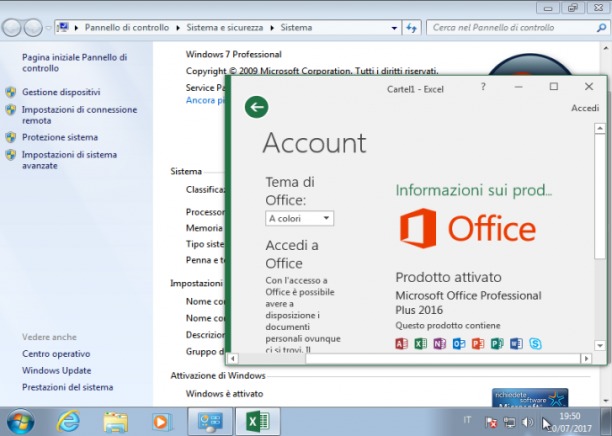Viewport: 612px width, 436px height.
Task: Click Excel horizontal scrollbar left arrow
Action: 233,358
